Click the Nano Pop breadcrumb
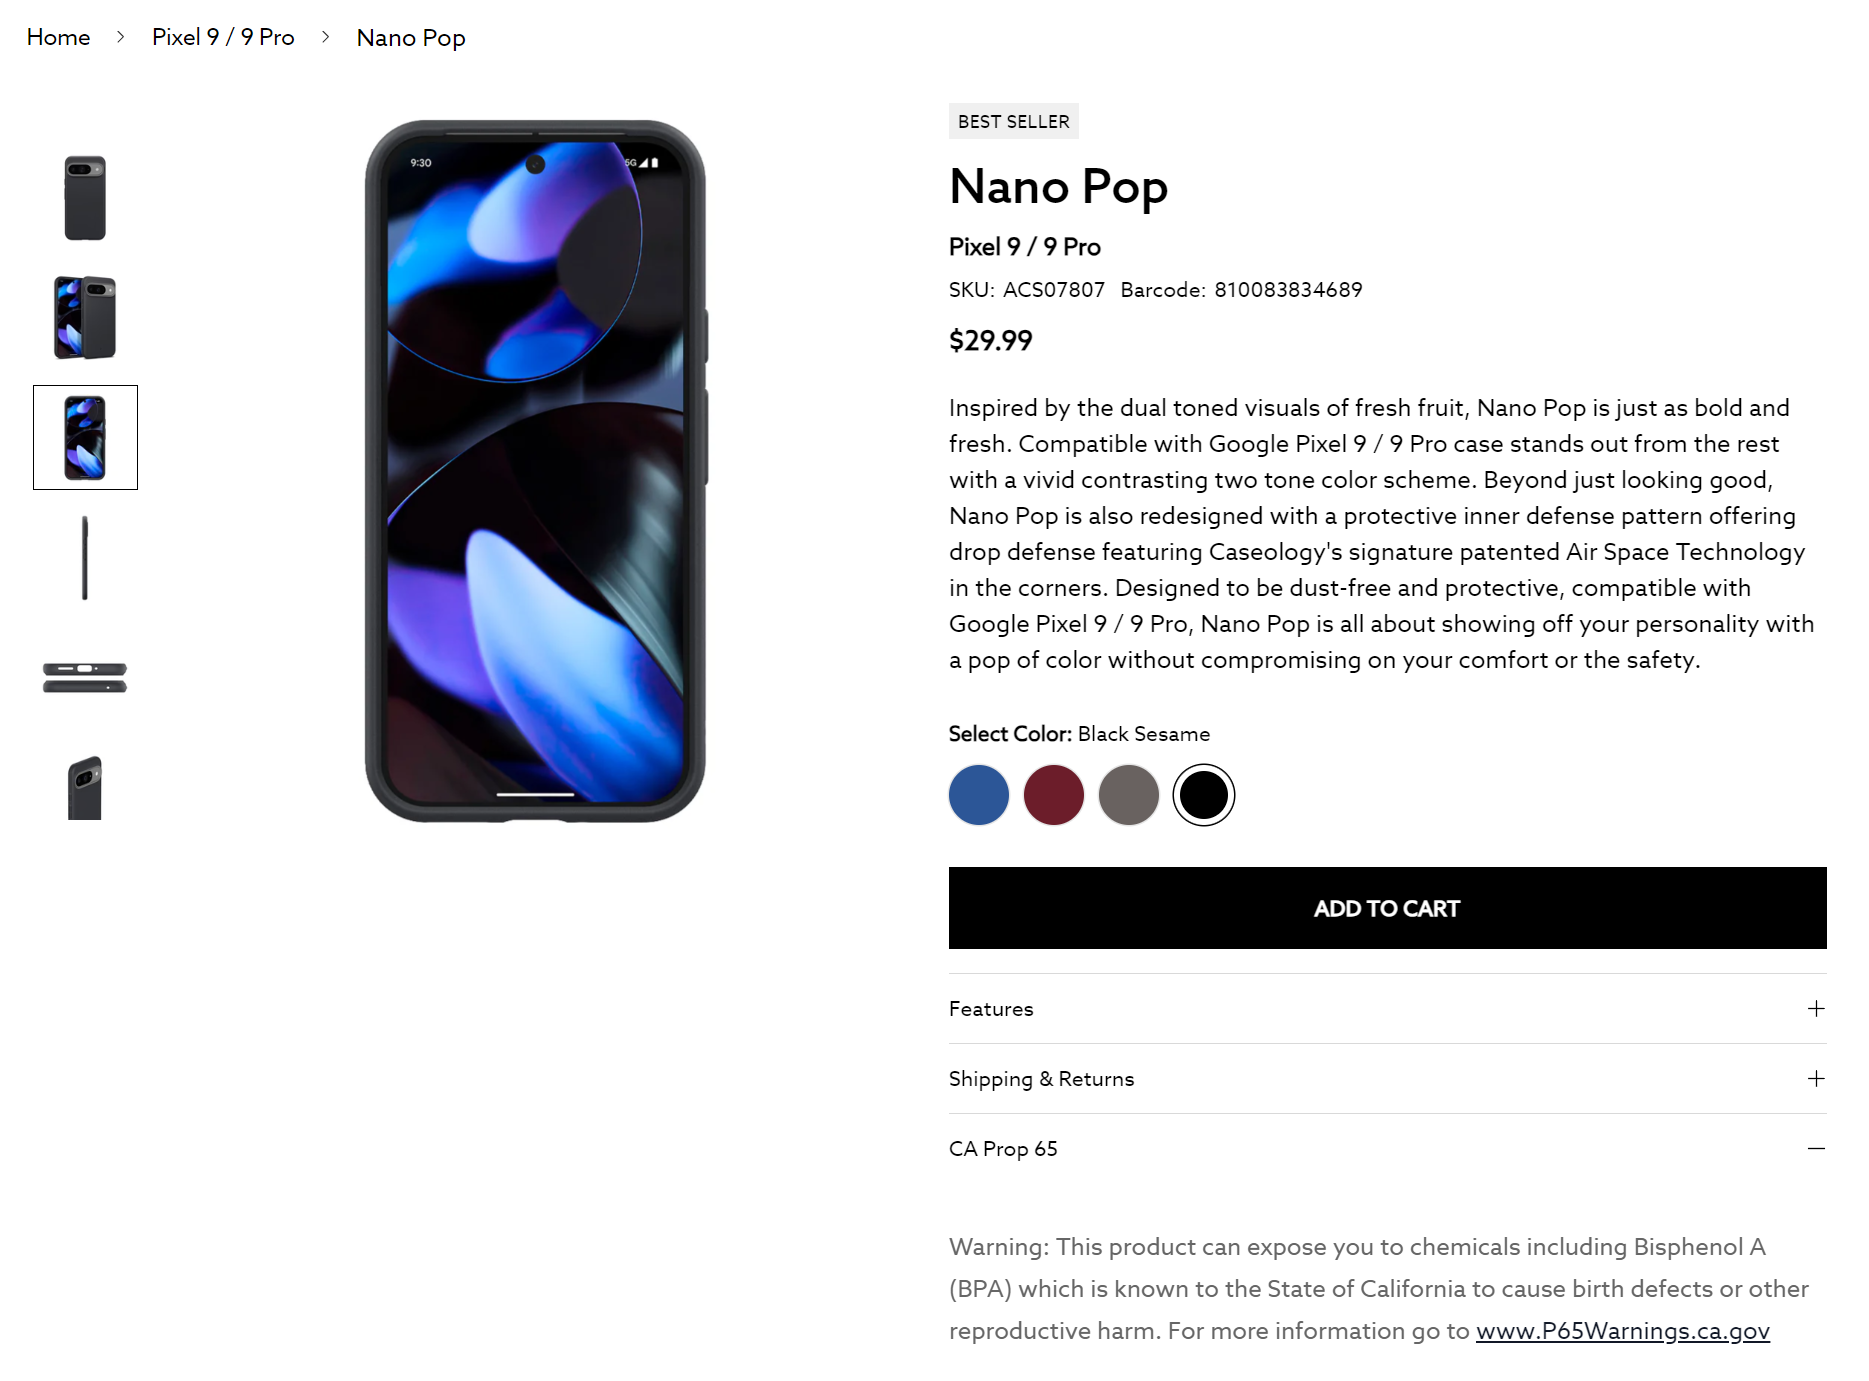Screen dimensions: 1869x1381 click(x=410, y=38)
